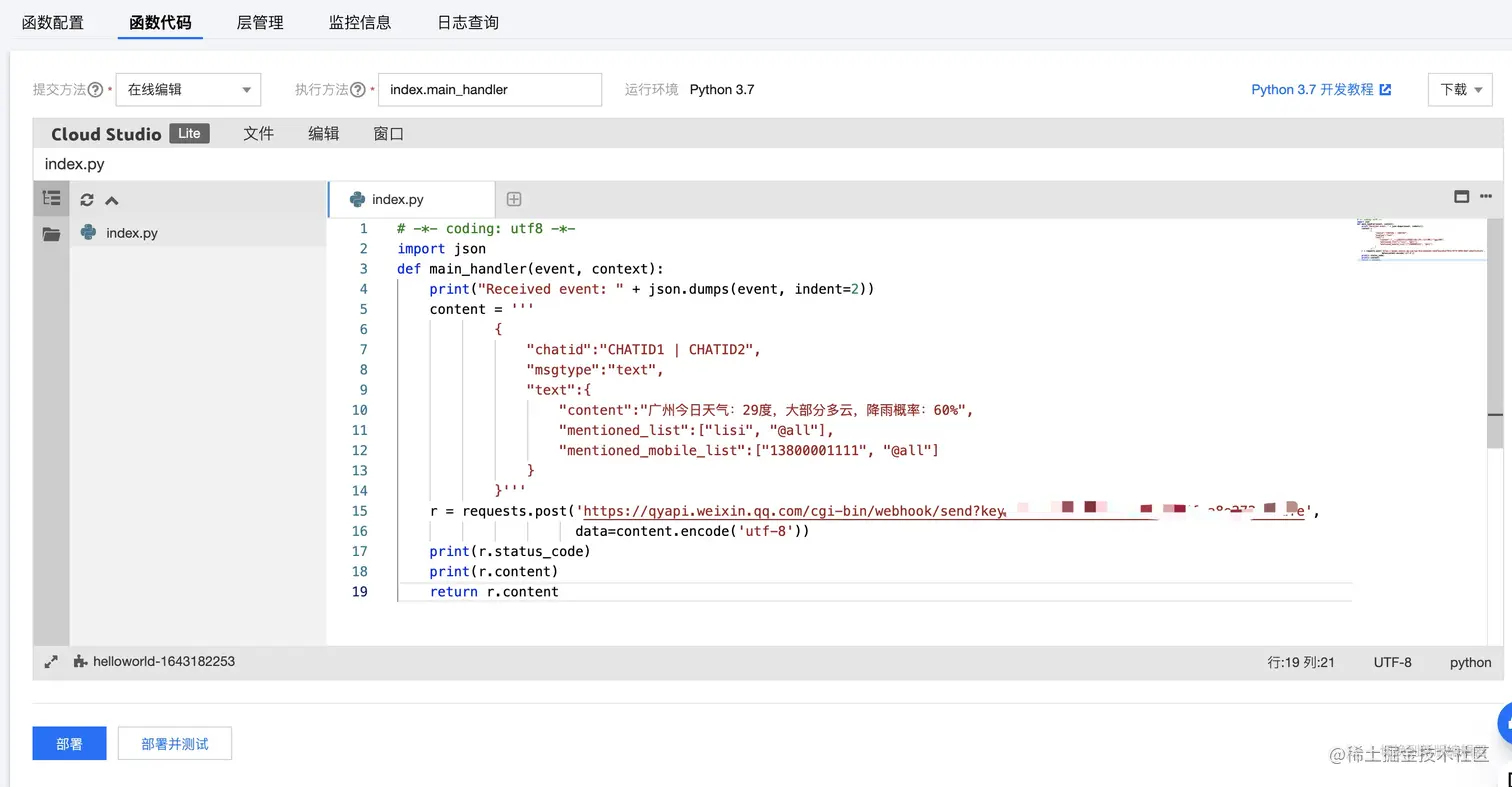Viewport: 1512px width, 787px height.
Task: Click the 'def main_handler(event, context):' line
Action: point(530,269)
